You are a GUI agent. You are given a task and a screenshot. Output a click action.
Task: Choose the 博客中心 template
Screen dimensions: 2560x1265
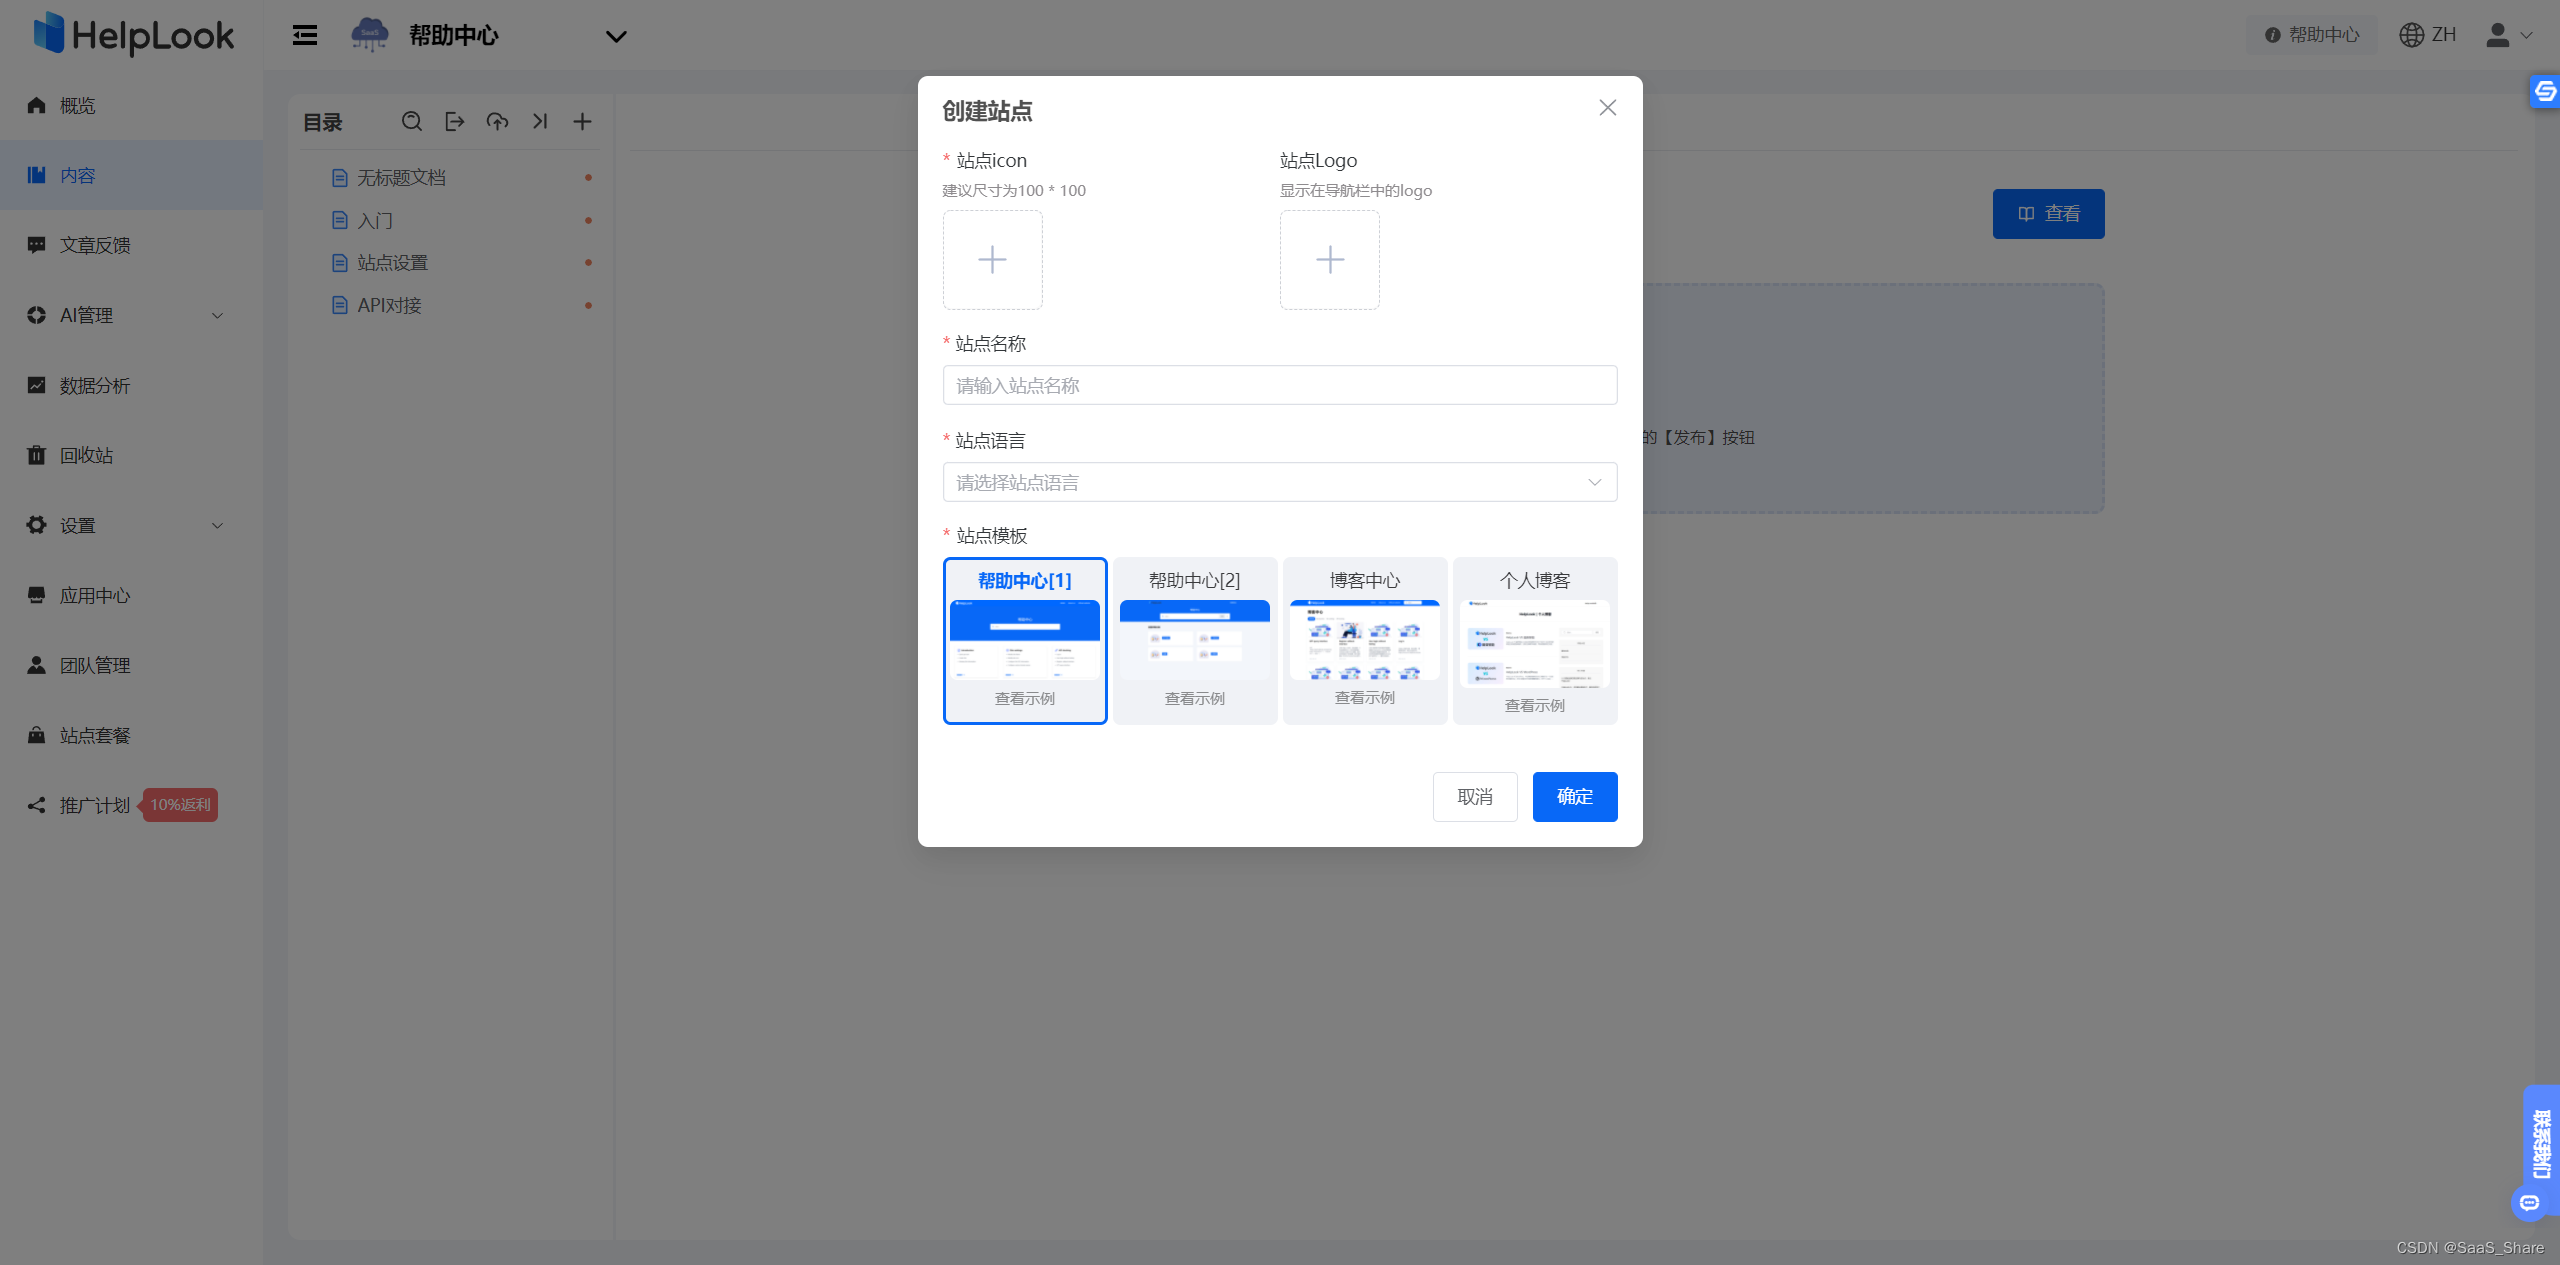click(x=1364, y=640)
